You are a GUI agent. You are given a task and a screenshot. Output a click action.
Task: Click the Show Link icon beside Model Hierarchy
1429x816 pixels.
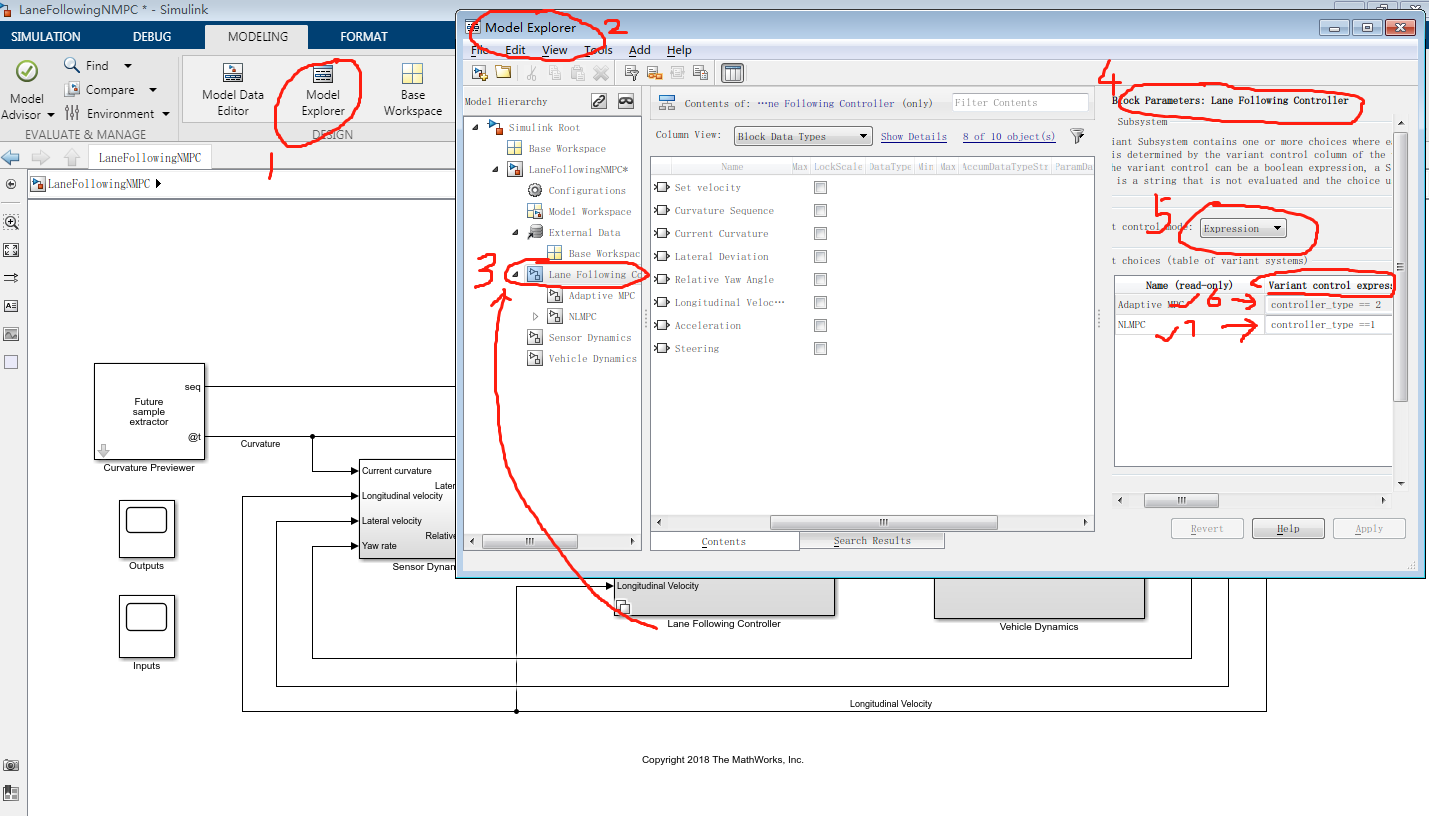coord(599,101)
